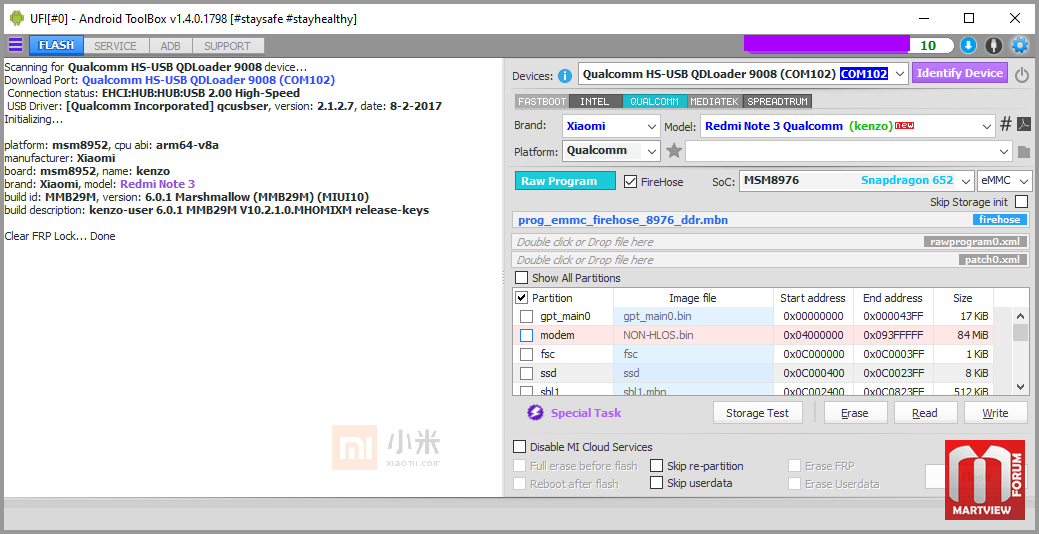The height and width of the screenshot is (534, 1039).
Task: Click the Android app icon in title bar
Action: (x=17, y=19)
